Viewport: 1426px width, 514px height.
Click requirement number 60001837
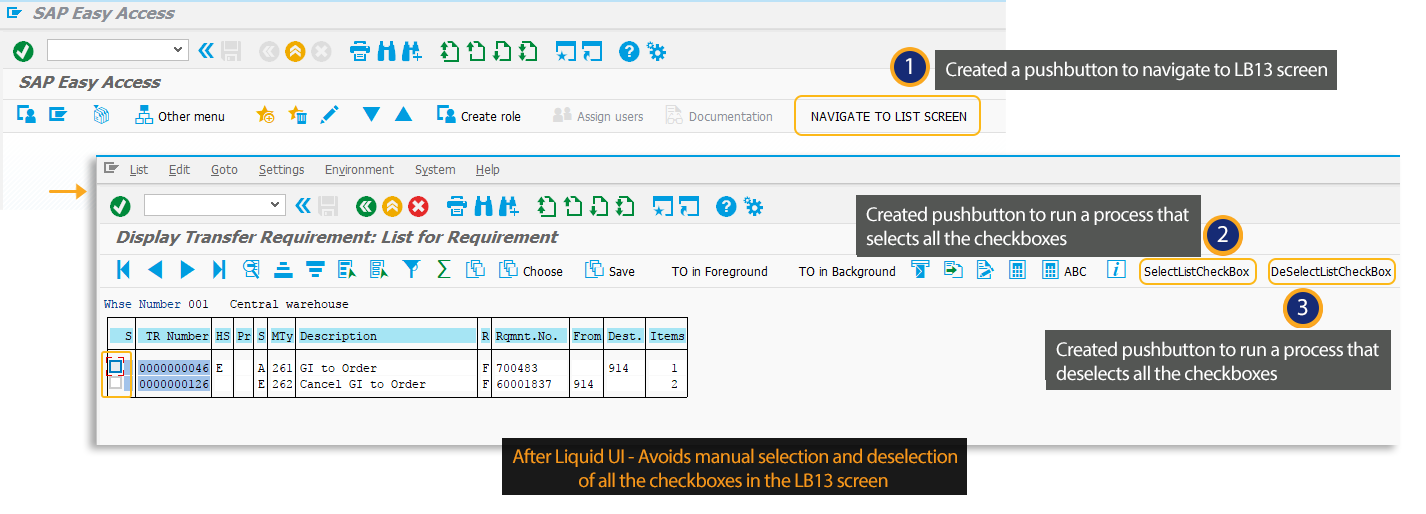(x=523, y=384)
